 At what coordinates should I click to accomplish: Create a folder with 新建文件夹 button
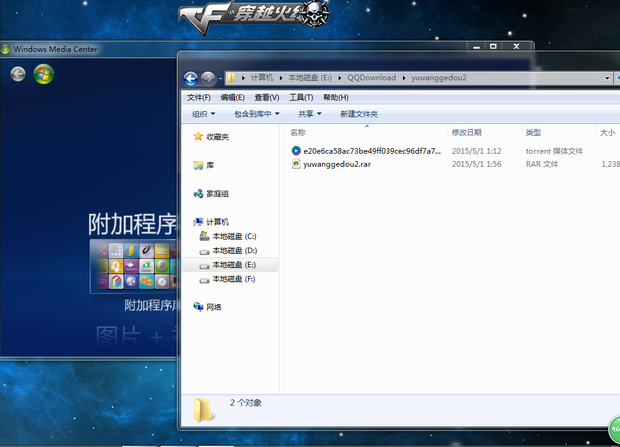click(359, 114)
